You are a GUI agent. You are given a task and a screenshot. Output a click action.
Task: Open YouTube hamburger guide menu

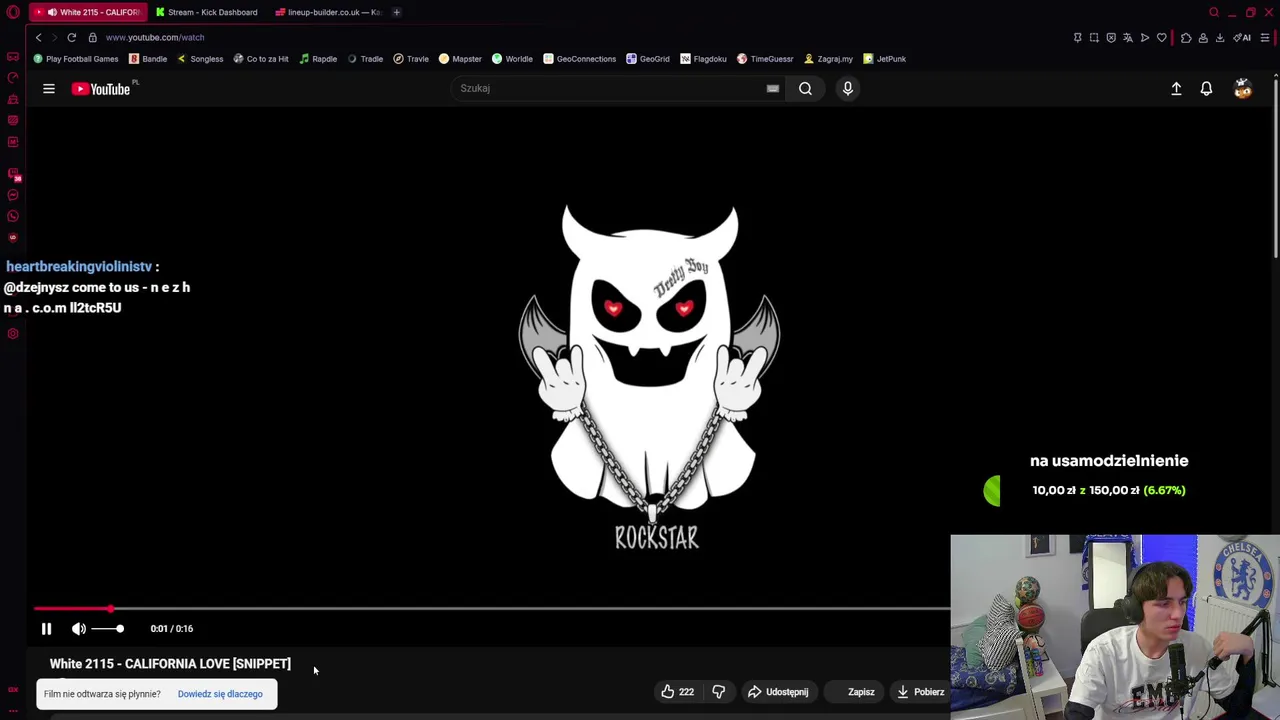(x=48, y=88)
